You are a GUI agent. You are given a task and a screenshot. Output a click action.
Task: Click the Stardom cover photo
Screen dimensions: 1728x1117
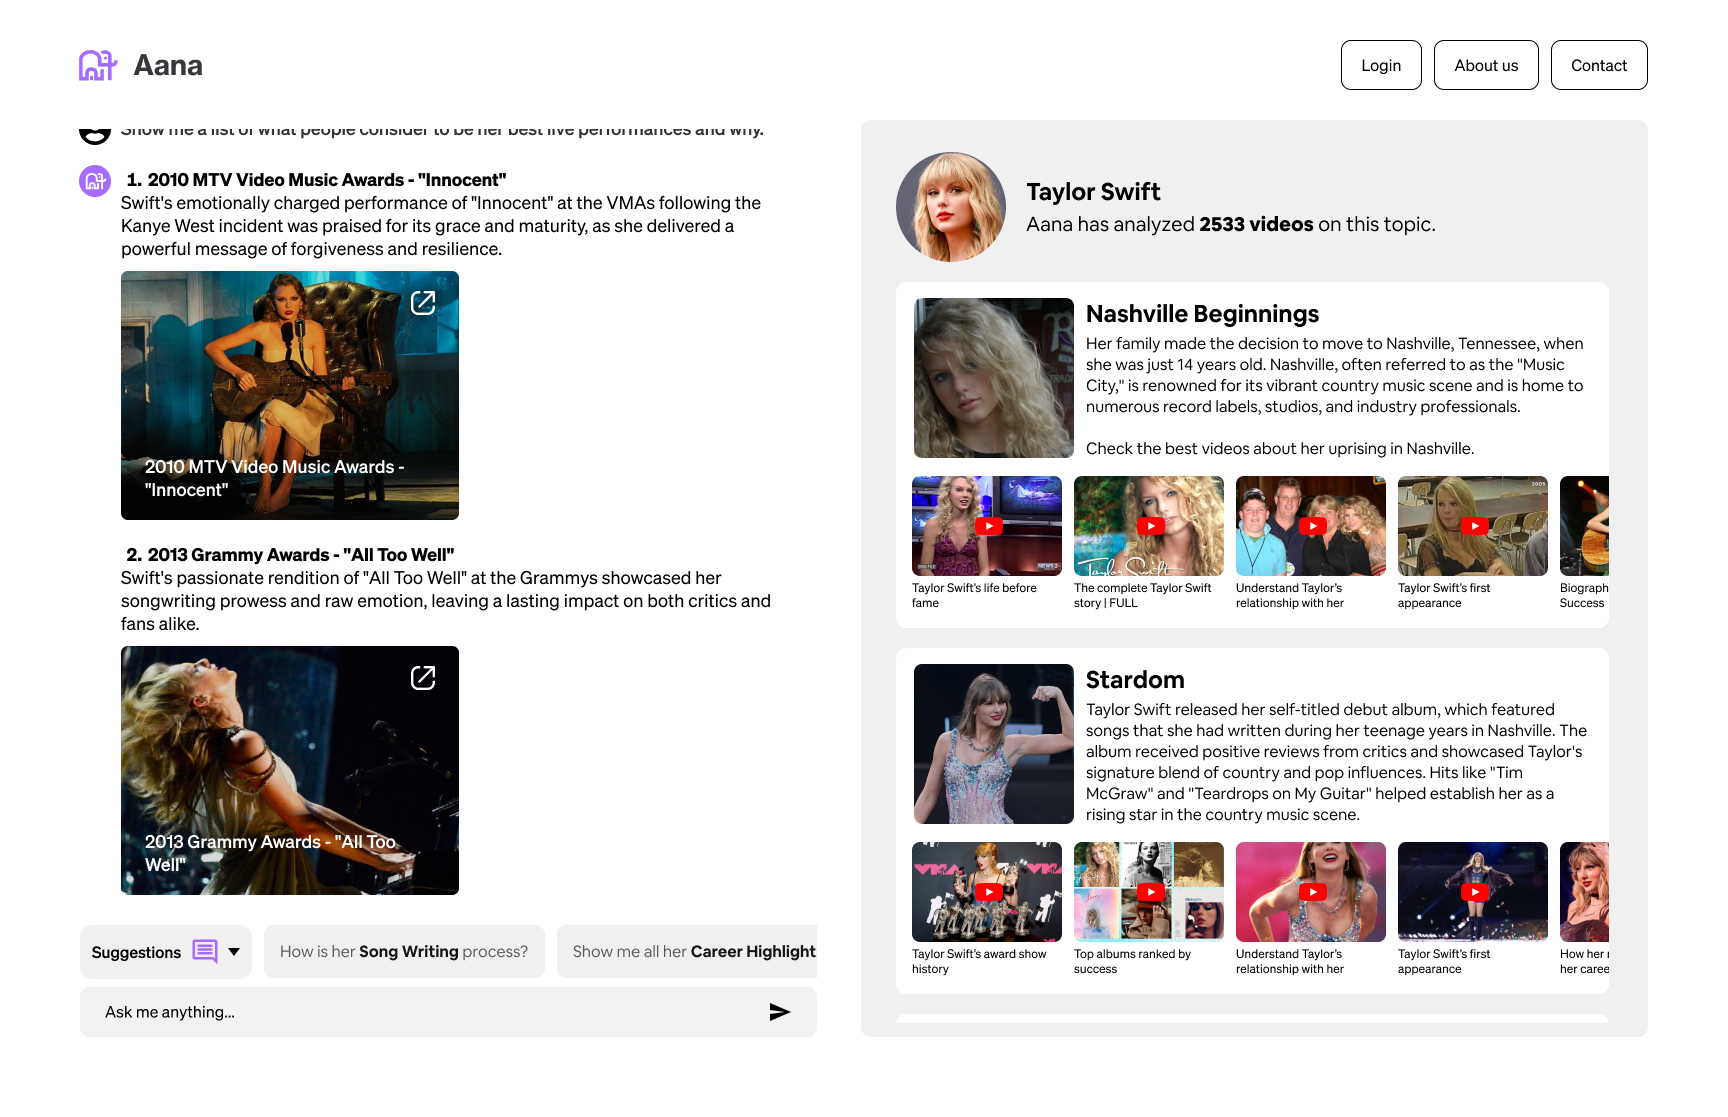994,744
